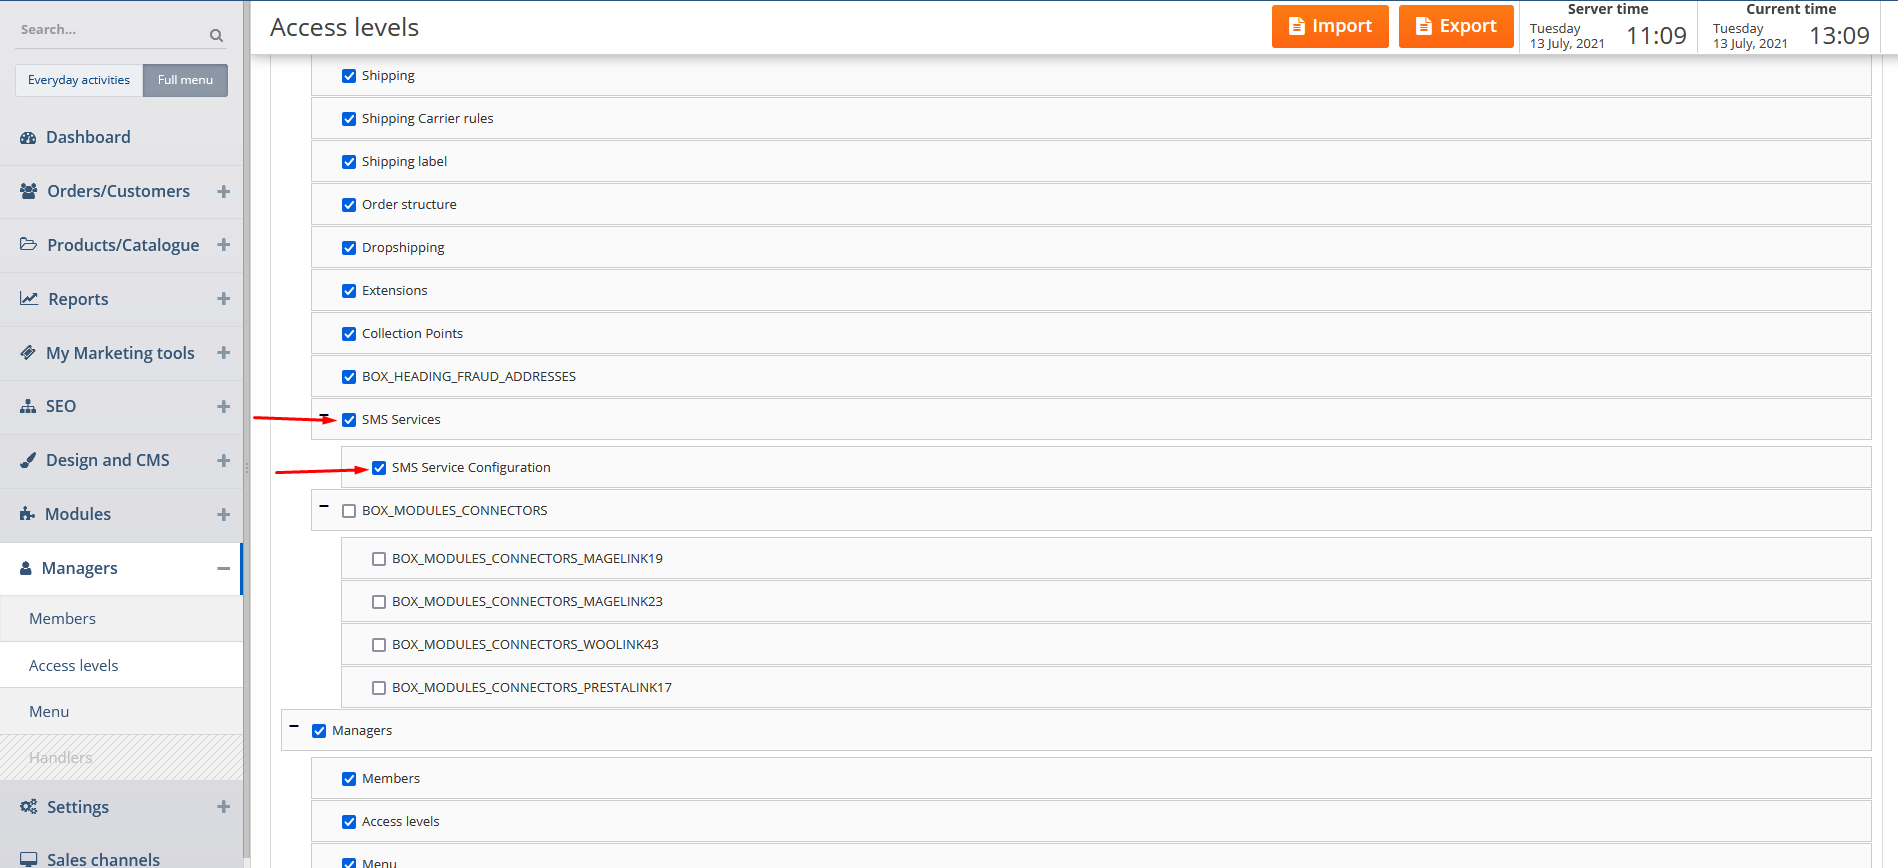Uncheck the Dropshipping checkbox
The image size is (1898, 868).
point(349,248)
